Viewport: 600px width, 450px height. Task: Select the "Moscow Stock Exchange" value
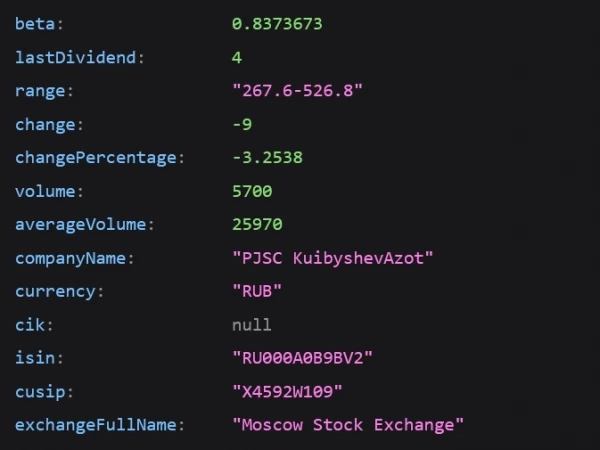[348, 426]
